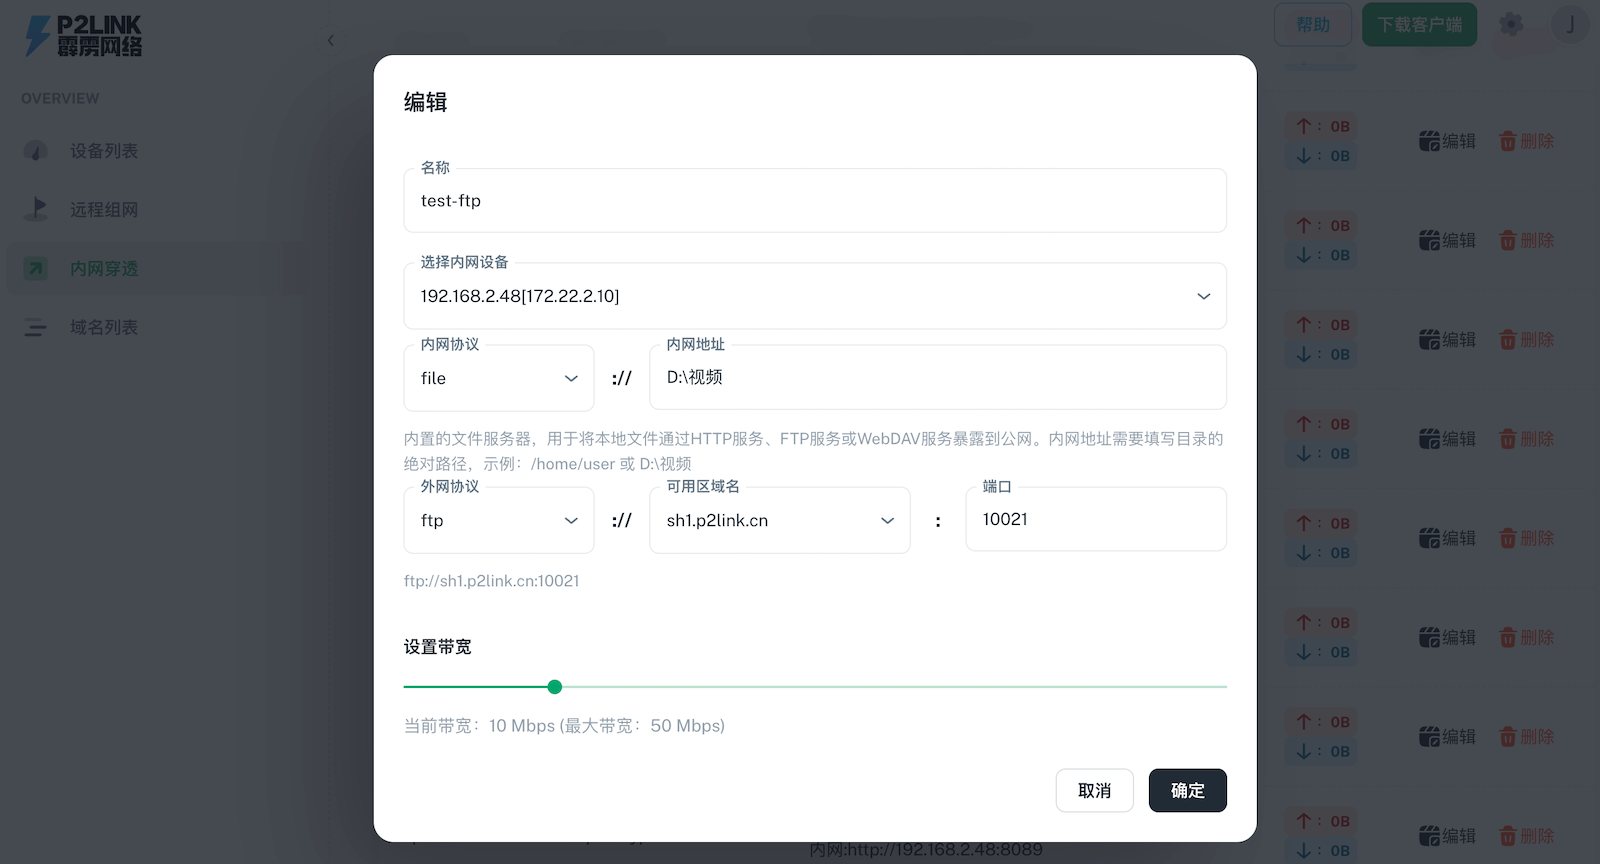The width and height of the screenshot is (1600, 864).
Task: Click the 域名列表 list sidebar icon
Action: click(x=36, y=327)
